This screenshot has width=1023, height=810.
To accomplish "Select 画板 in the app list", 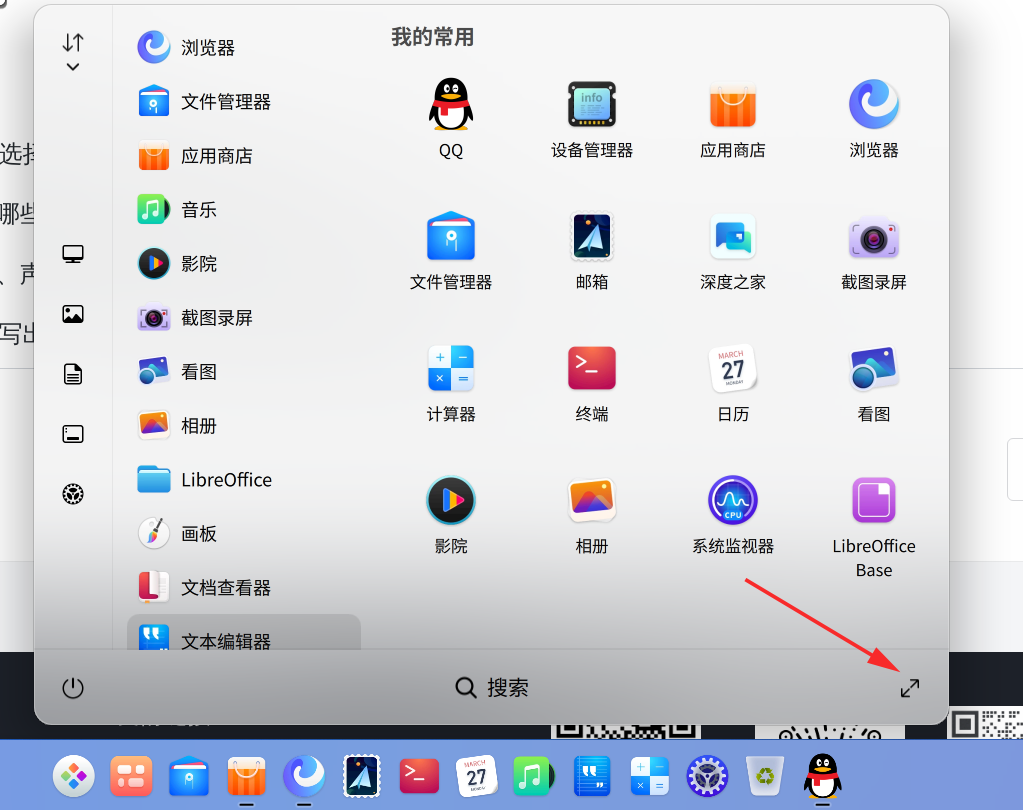I will (x=243, y=533).
